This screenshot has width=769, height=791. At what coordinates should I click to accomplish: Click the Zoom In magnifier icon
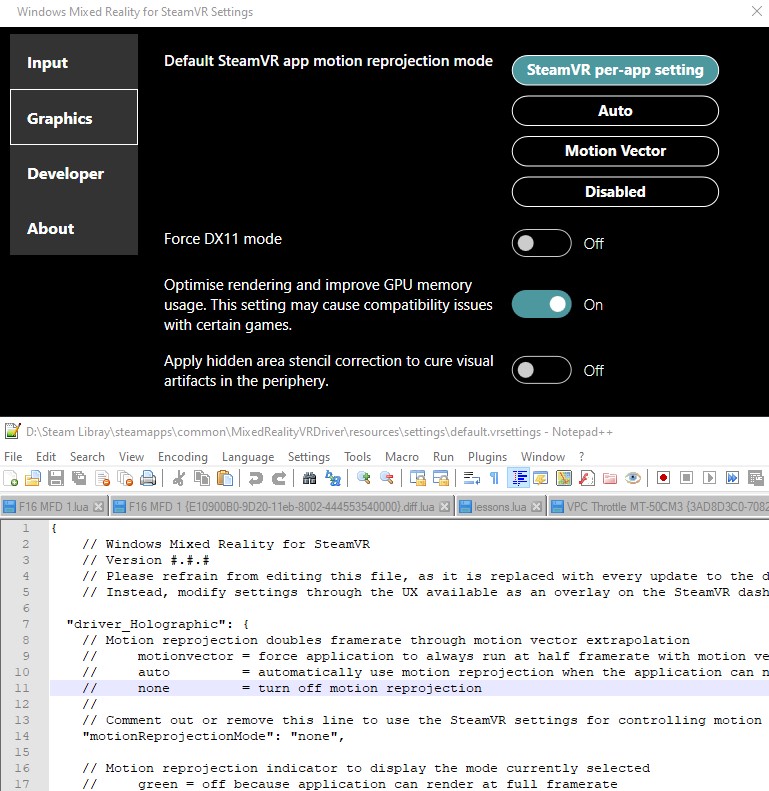(x=363, y=478)
